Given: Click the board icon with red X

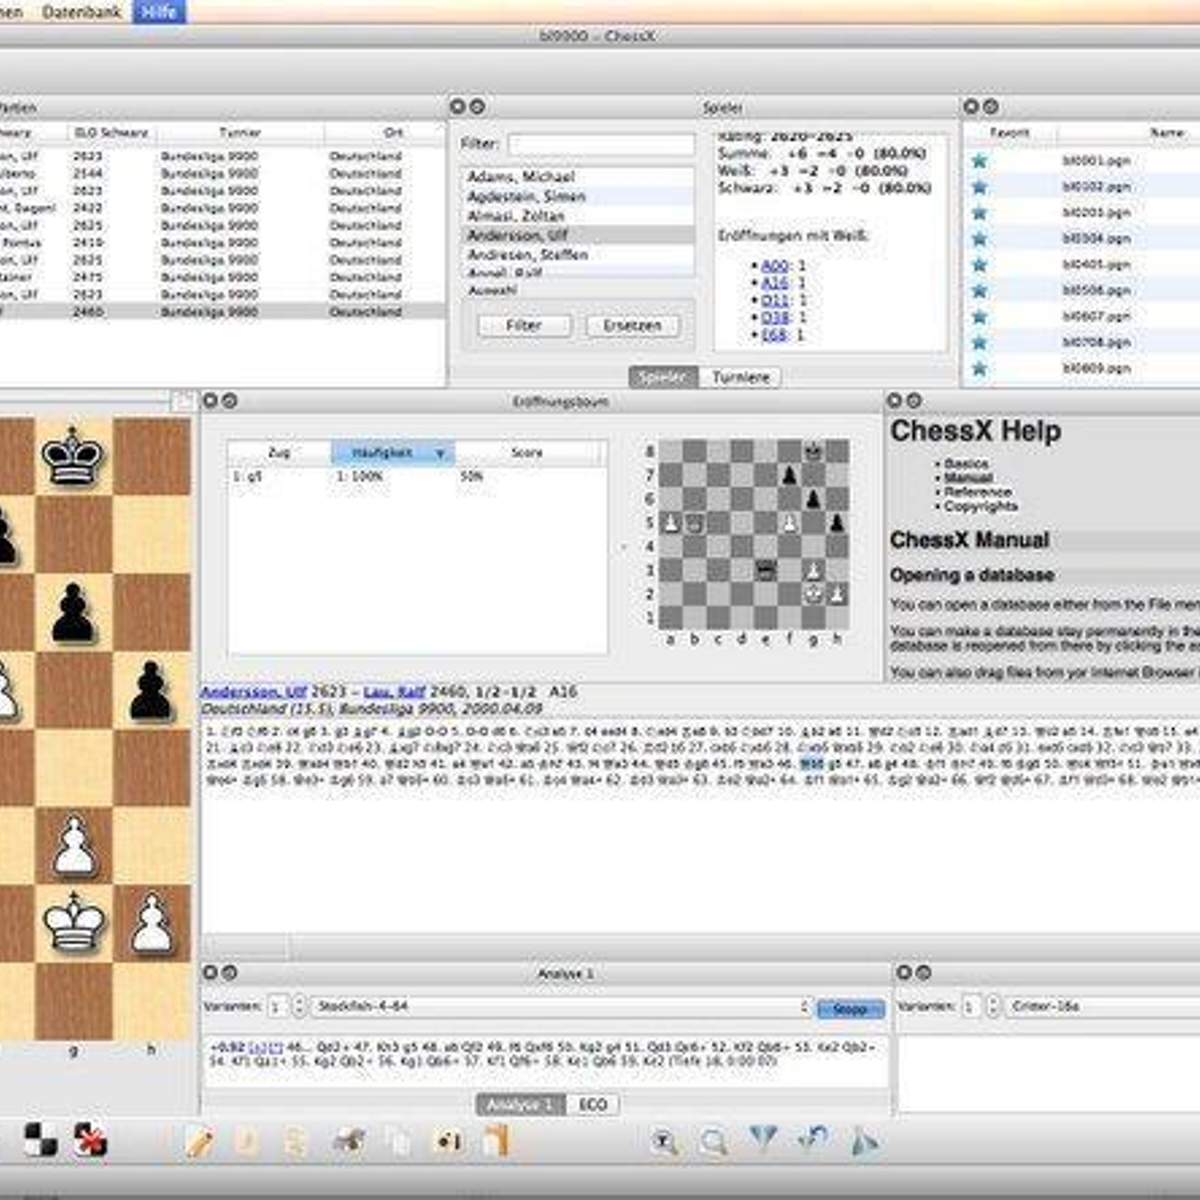Looking at the screenshot, I should click(x=91, y=1140).
